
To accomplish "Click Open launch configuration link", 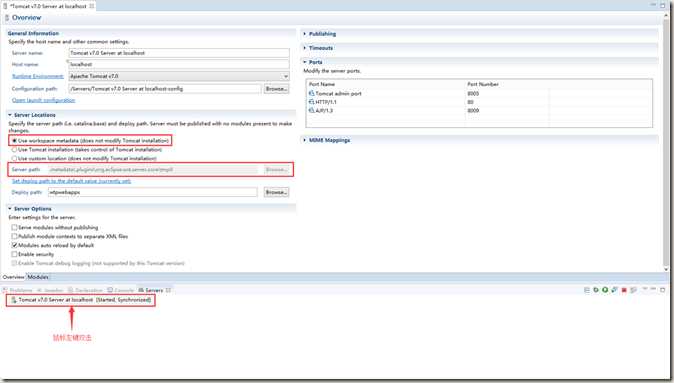I will [43, 100].
